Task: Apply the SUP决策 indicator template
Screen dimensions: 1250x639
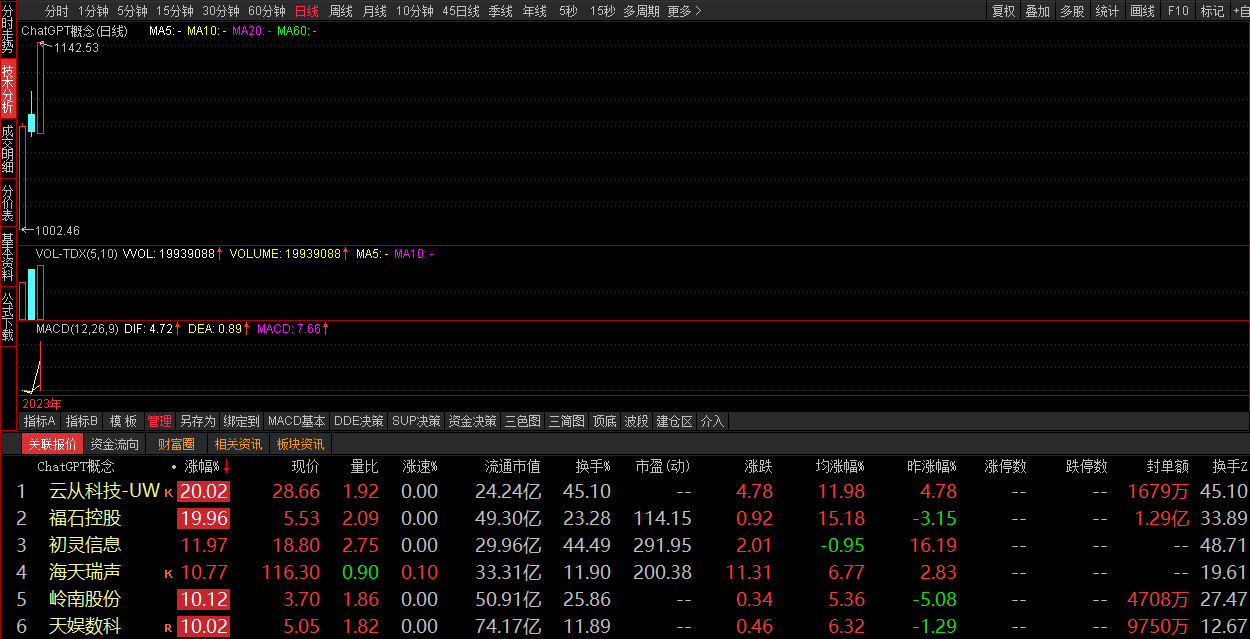Action: (x=416, y=421)
